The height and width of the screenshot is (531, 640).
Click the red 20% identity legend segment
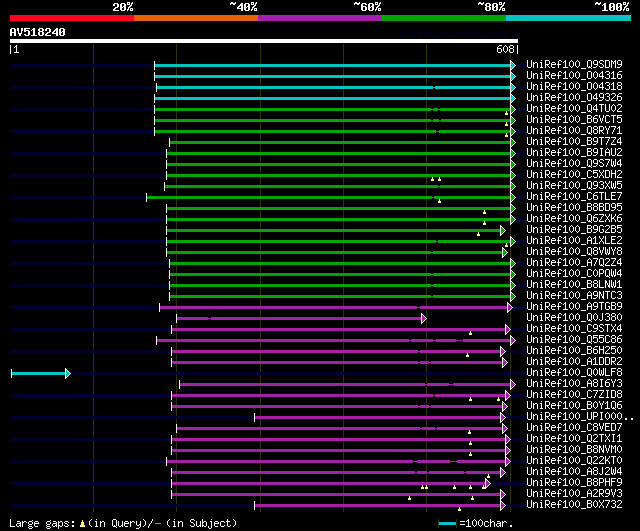point(72,18)
